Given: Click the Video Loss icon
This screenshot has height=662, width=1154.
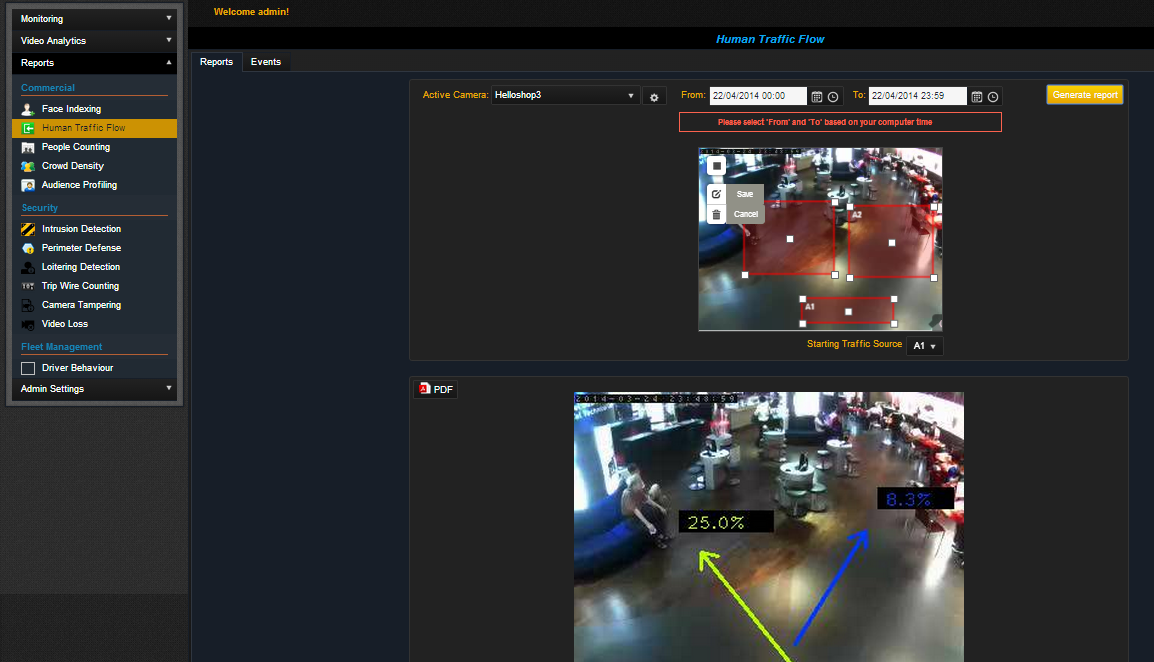Looking at the screenshot, I should 28,325.
